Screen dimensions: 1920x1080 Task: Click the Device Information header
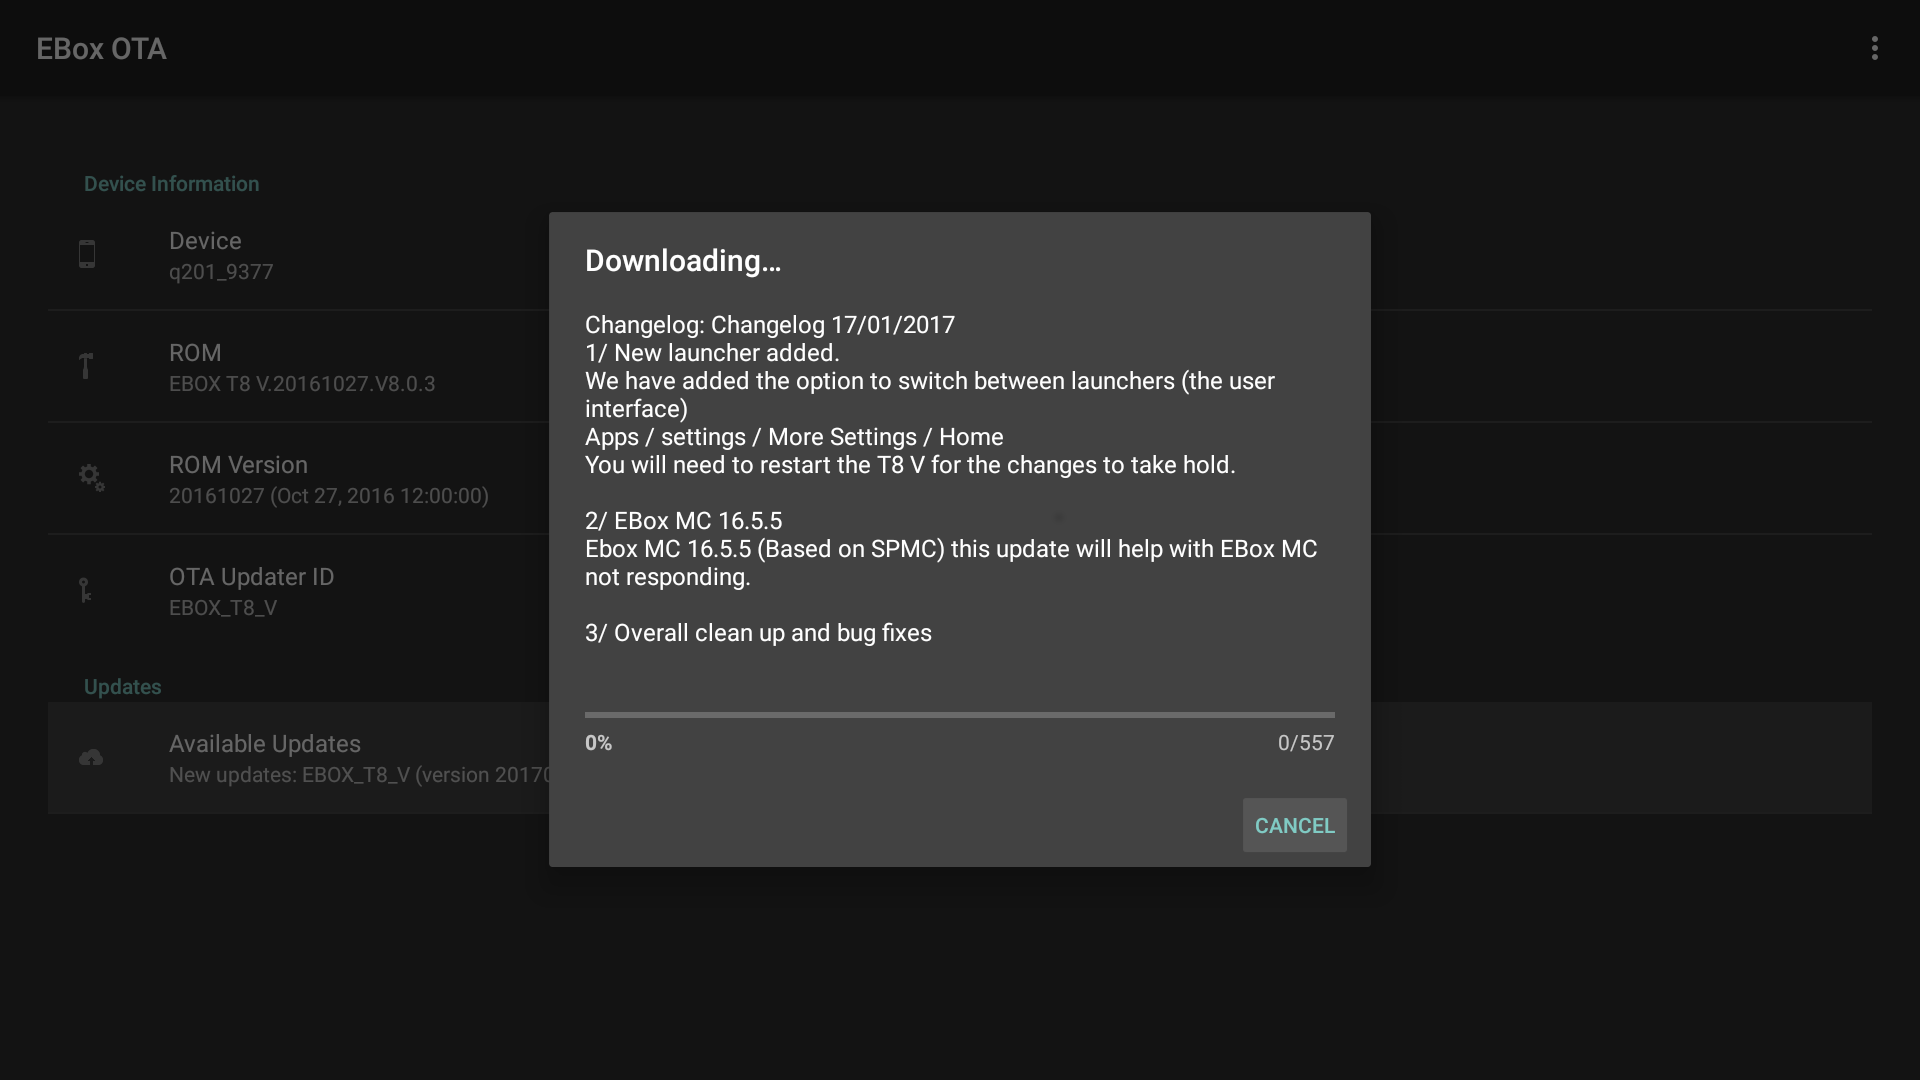tap(171, 184)
